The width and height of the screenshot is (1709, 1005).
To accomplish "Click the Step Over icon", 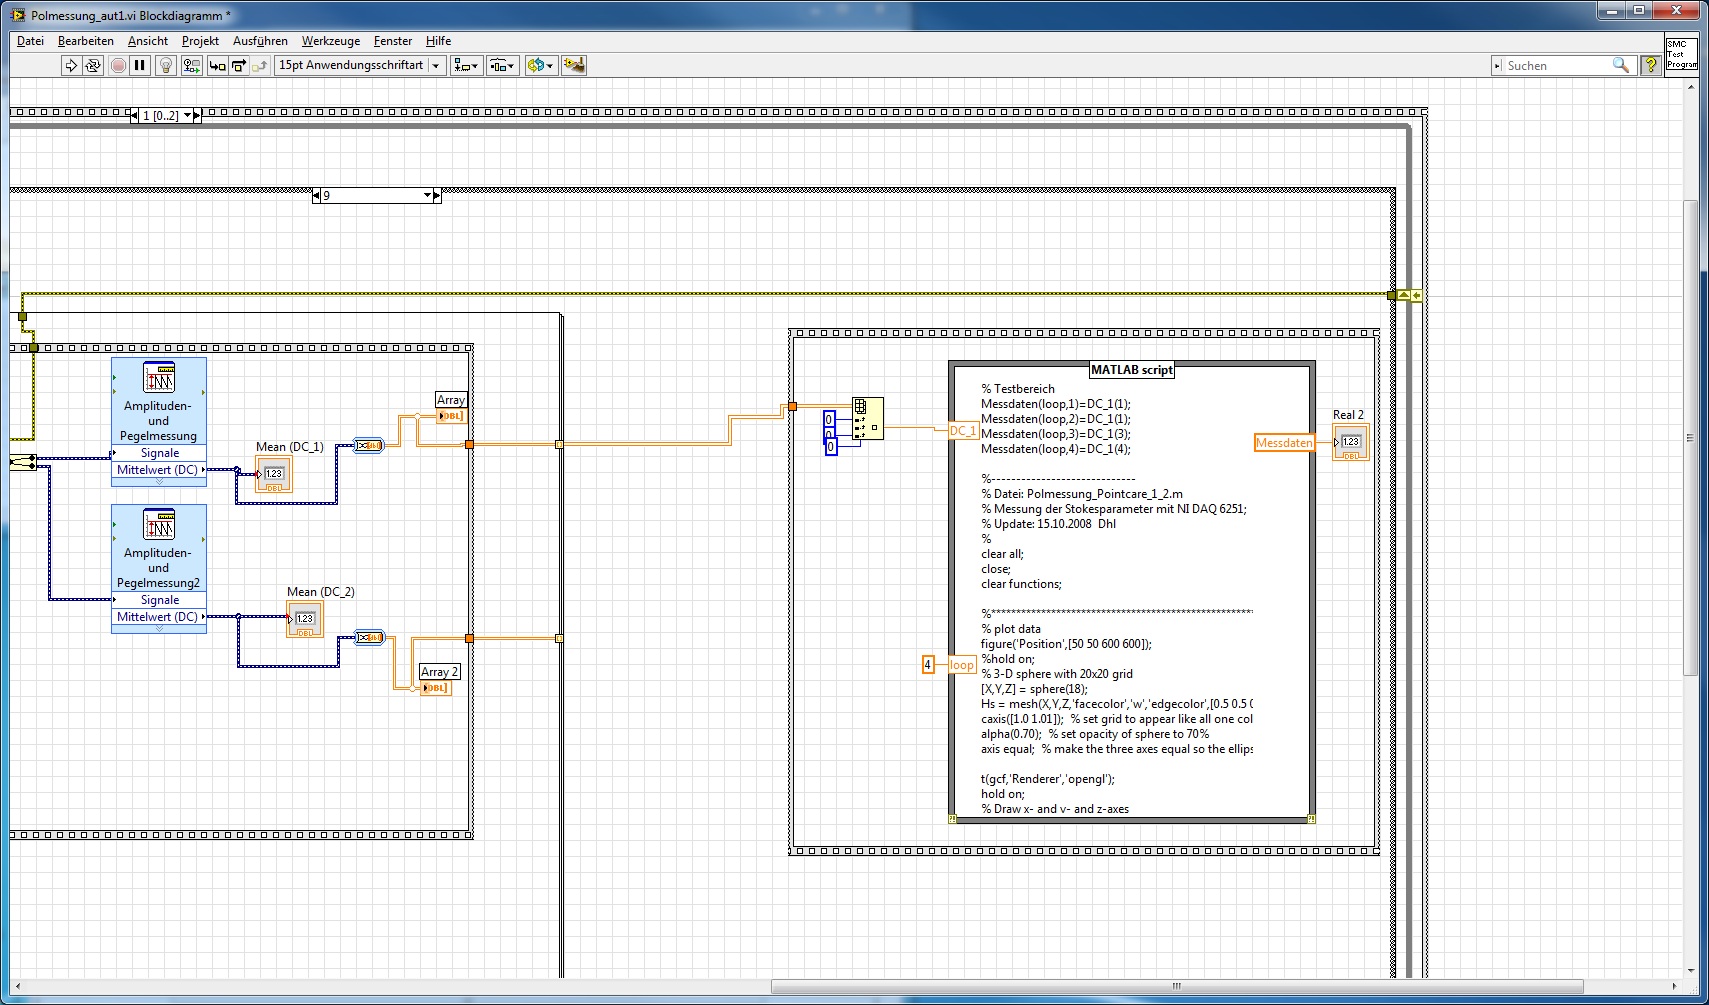I will pyautogui.click(x=239, y=65).
